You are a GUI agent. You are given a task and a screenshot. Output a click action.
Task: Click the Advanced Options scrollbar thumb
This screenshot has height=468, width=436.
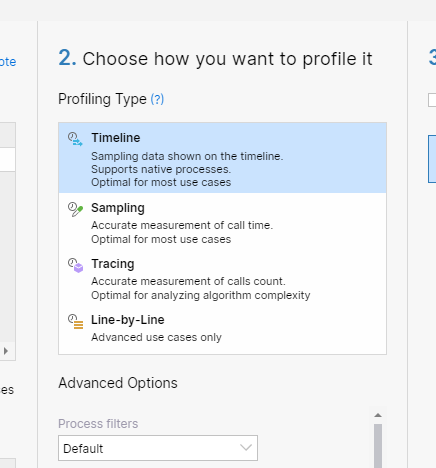point(378,446)
